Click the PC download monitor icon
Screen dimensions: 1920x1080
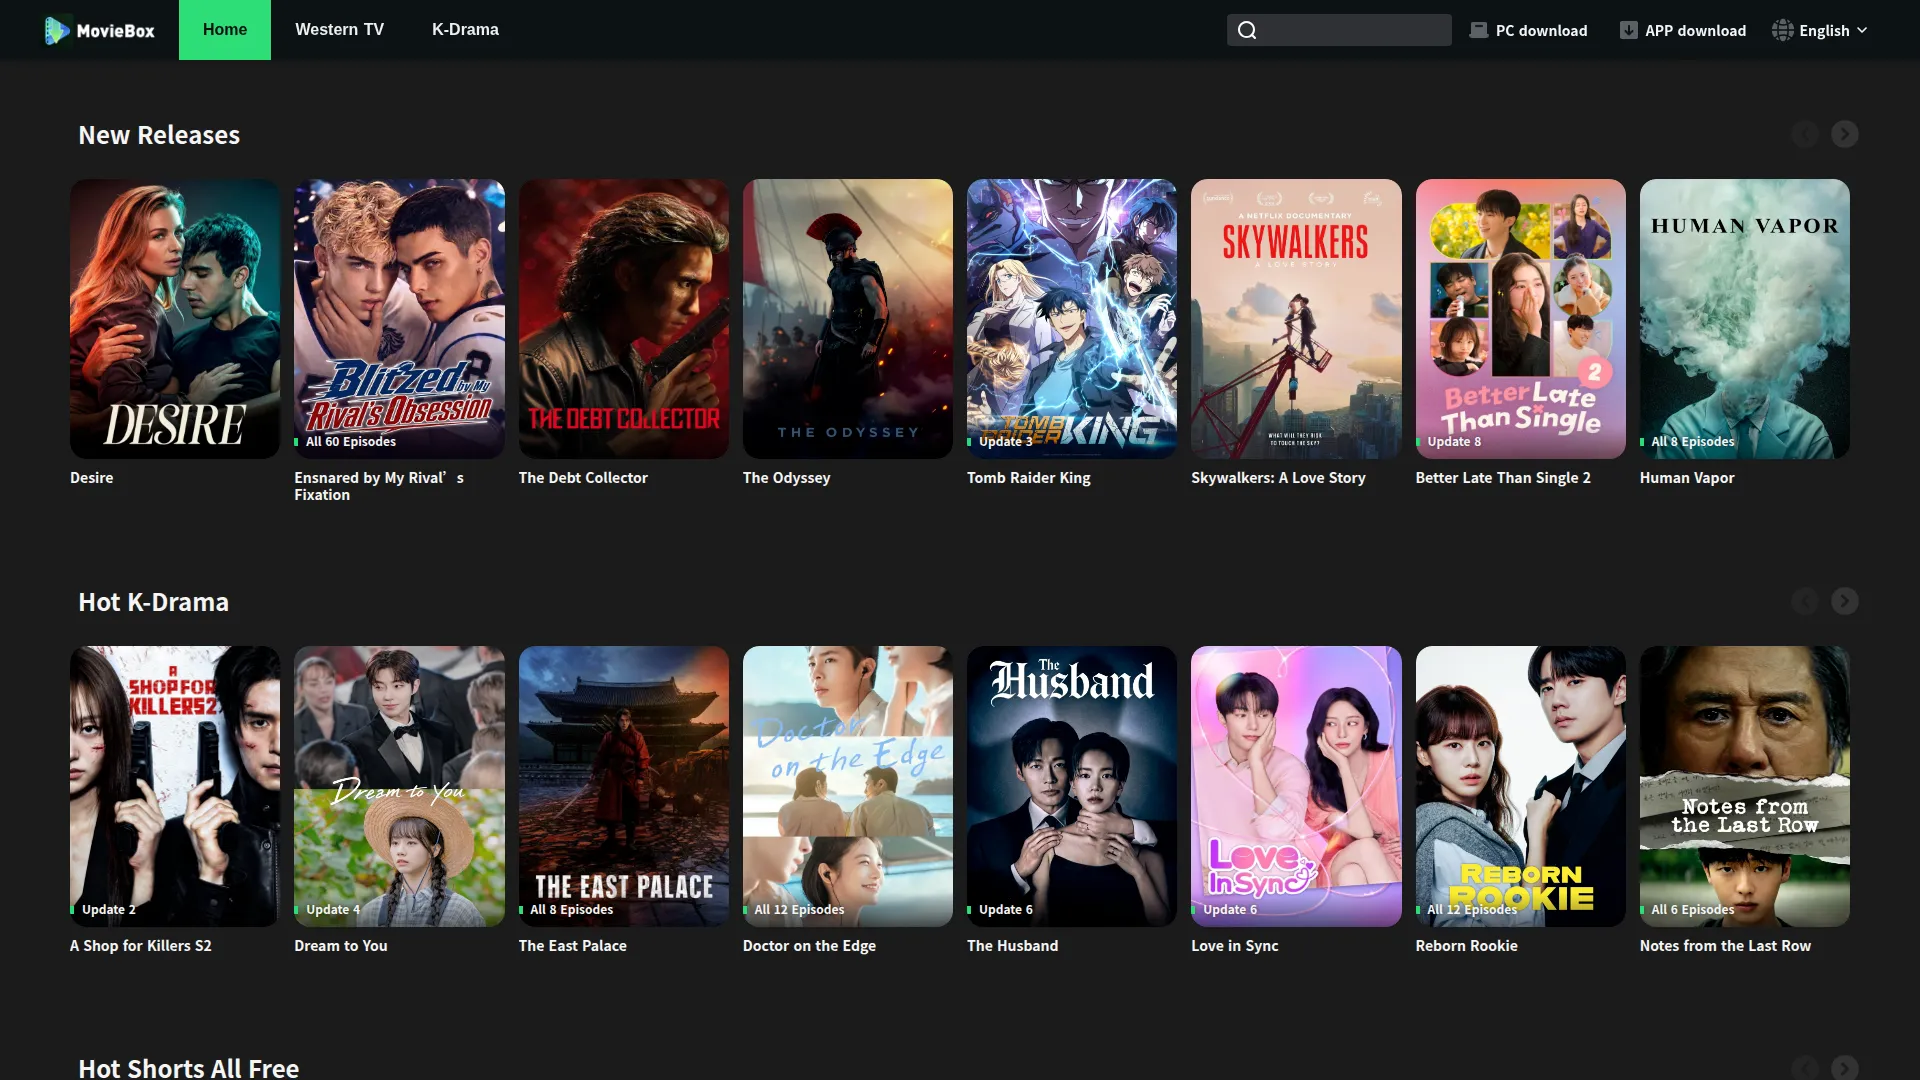pos(1478,30)
